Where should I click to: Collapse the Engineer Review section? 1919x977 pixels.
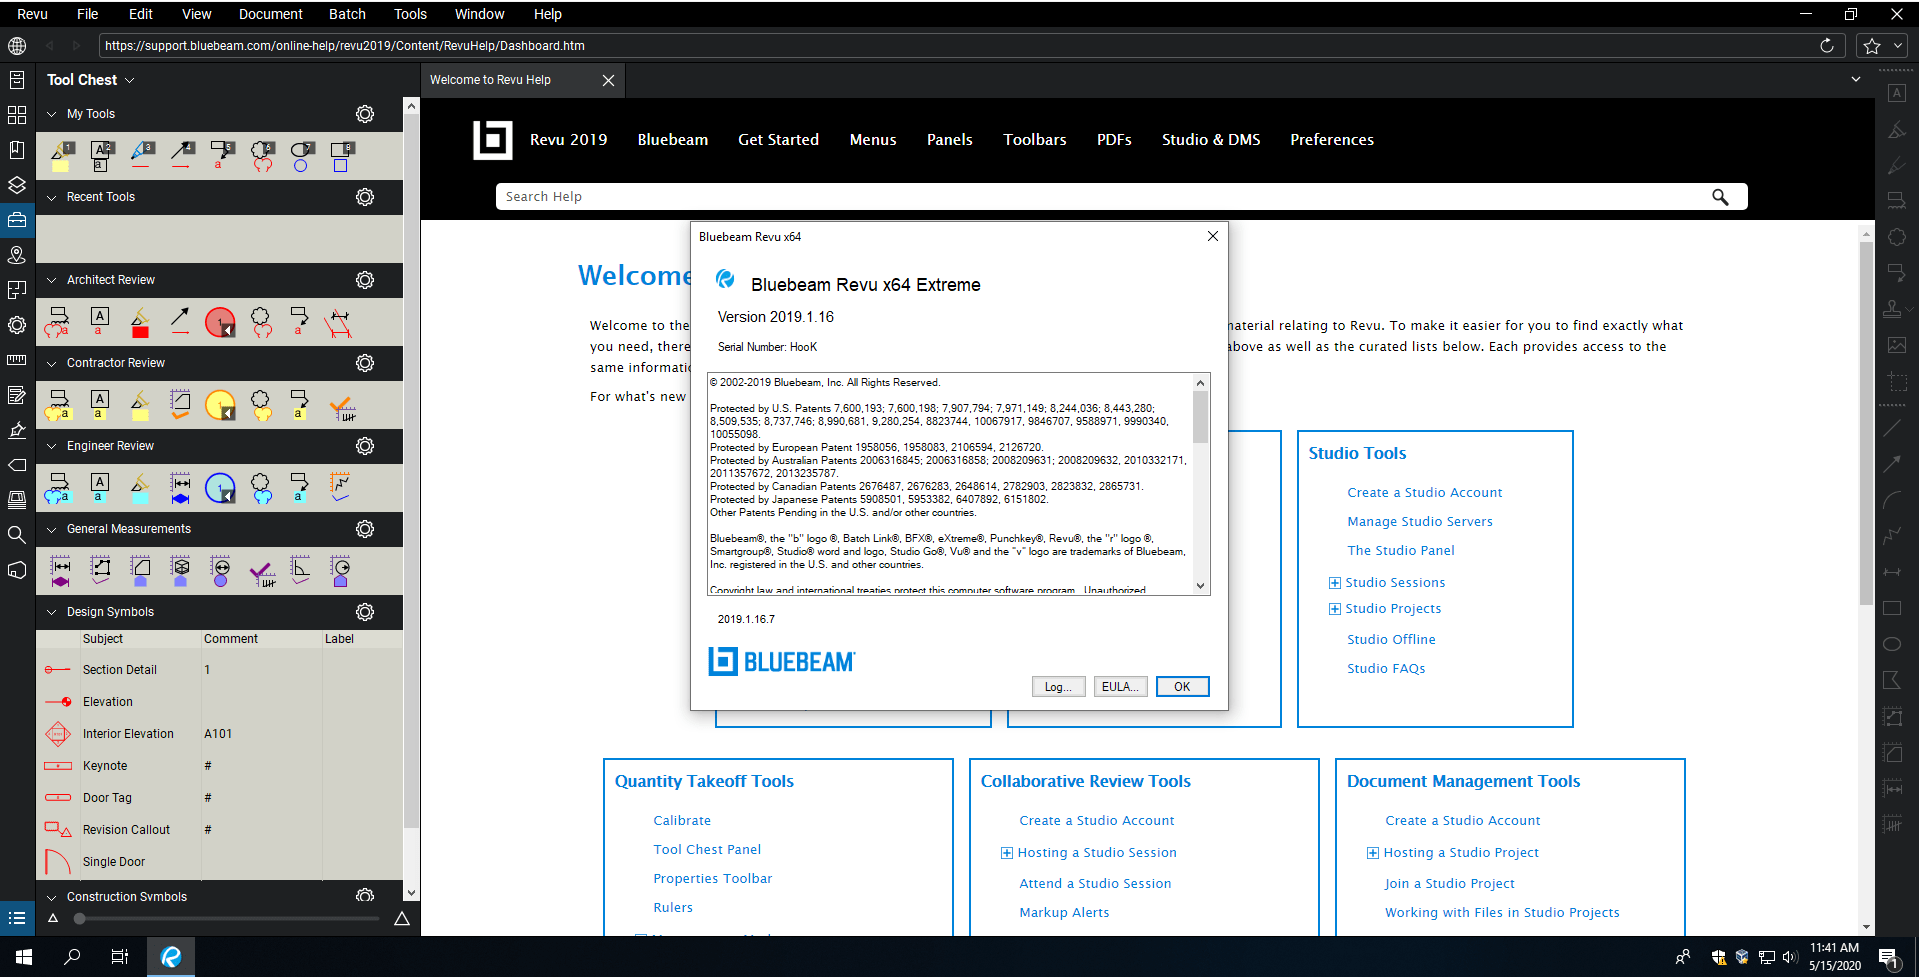52,446
